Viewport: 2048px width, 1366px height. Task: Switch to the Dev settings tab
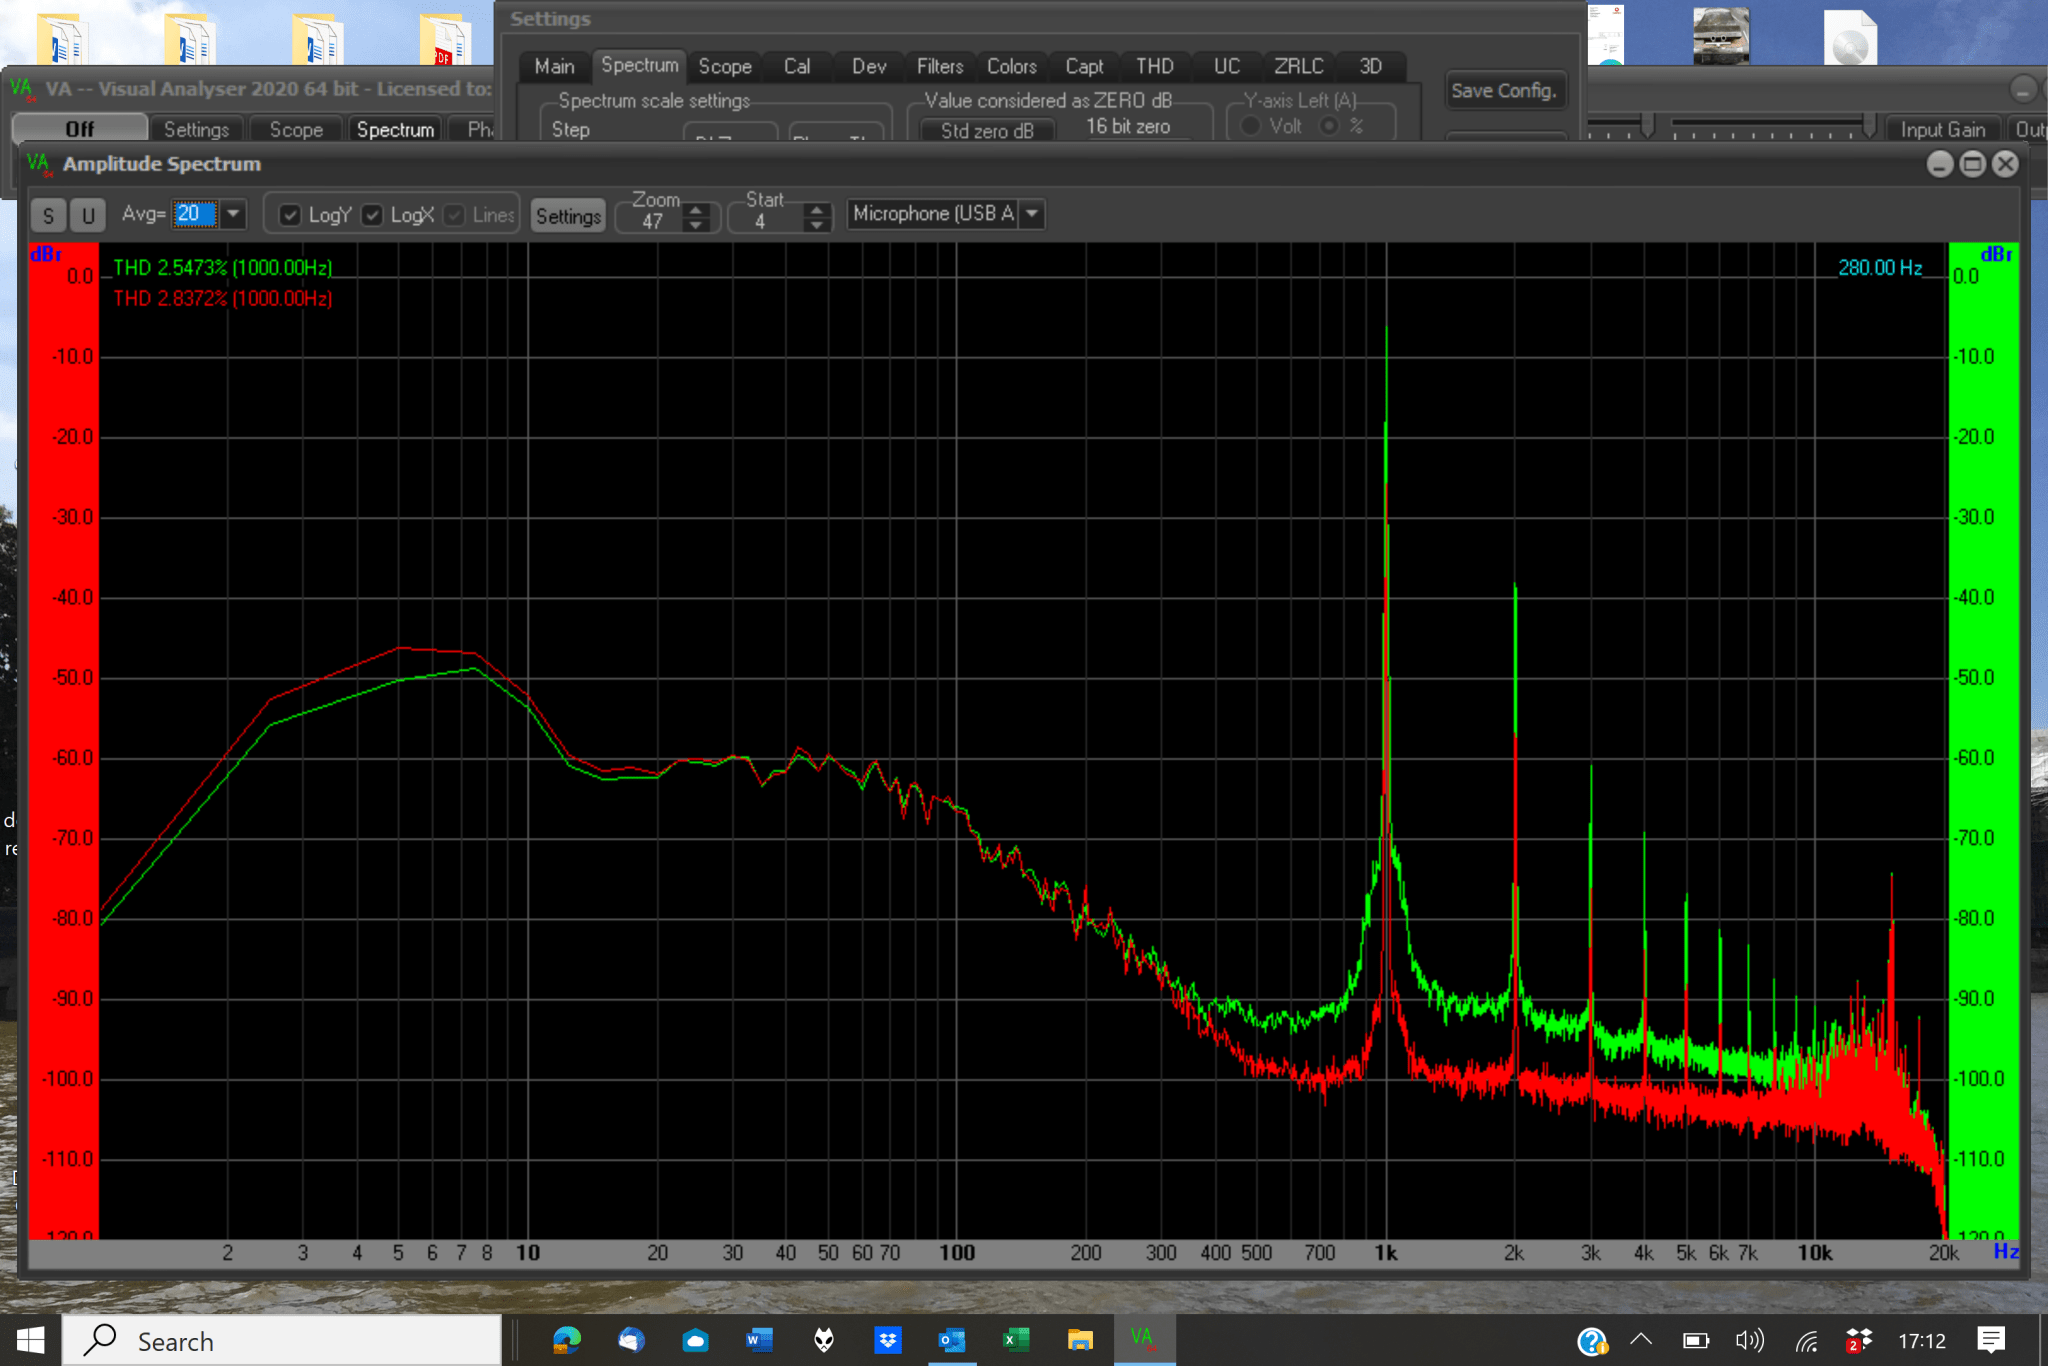[869, 67]
